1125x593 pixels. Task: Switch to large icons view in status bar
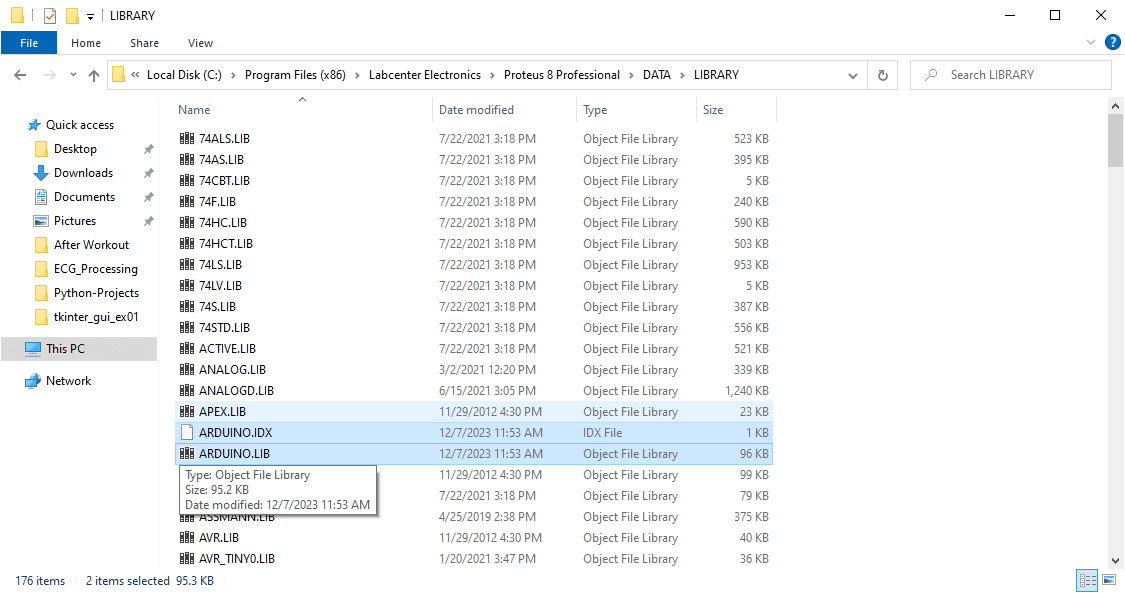tap(1107, 580)
